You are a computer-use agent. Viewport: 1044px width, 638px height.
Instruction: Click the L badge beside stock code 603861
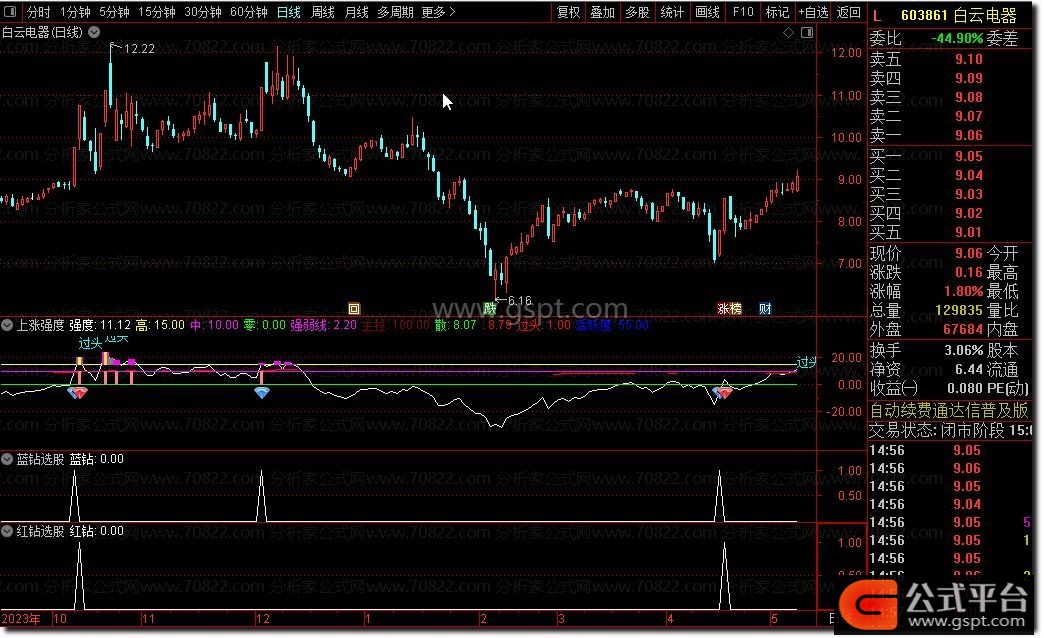point(877,15)
